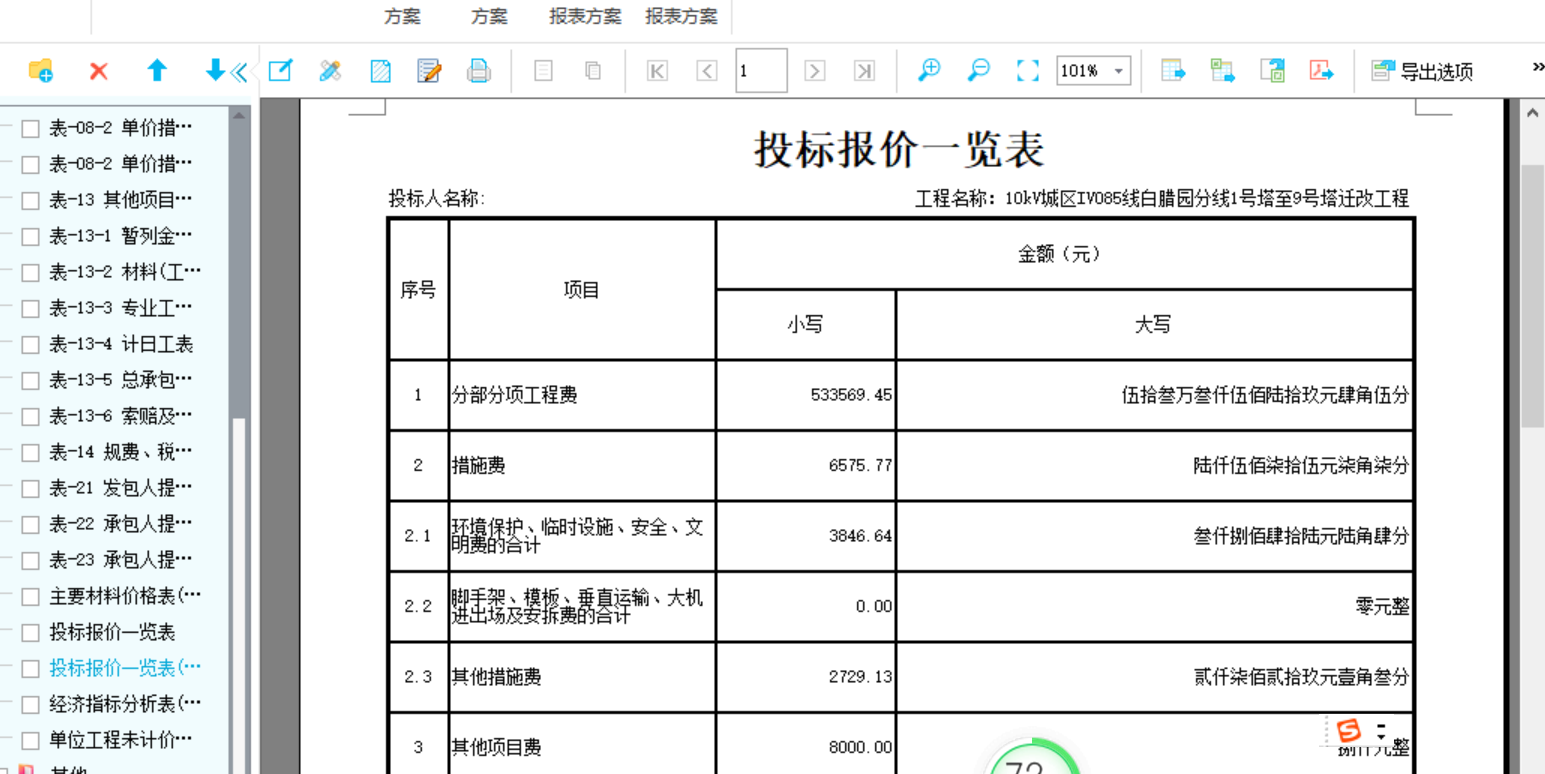Select the 表-22 承包人提 report item
Viewport: 1545px width, 774px height.
point(121,524)
